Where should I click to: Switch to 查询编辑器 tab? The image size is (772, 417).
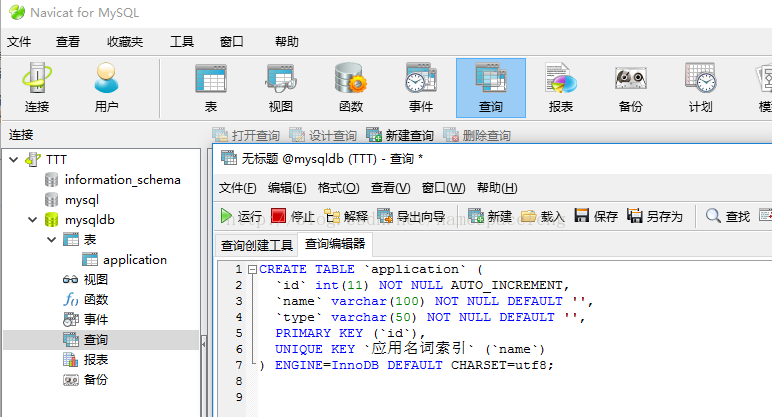click(x=335, y=244)
